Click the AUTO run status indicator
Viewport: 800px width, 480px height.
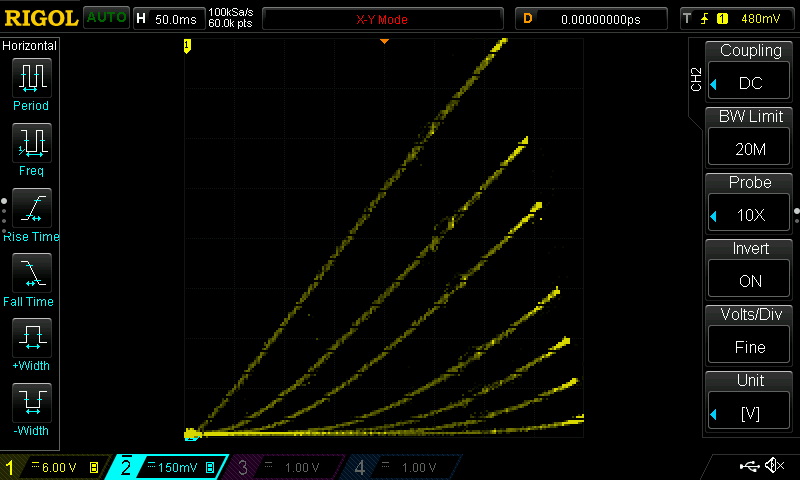[106, 18]
